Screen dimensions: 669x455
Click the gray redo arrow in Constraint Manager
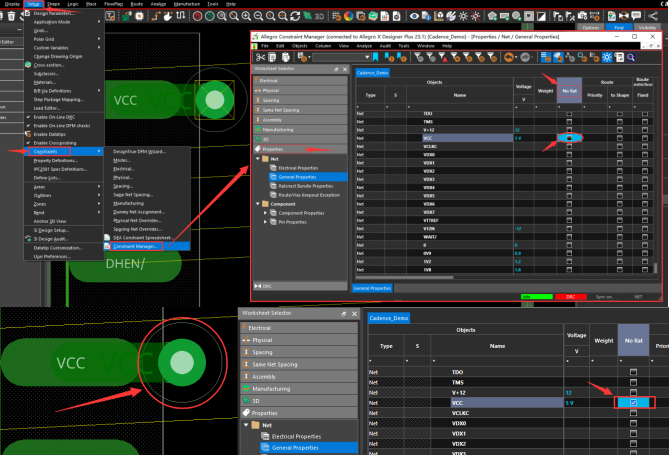pos(525,57)
